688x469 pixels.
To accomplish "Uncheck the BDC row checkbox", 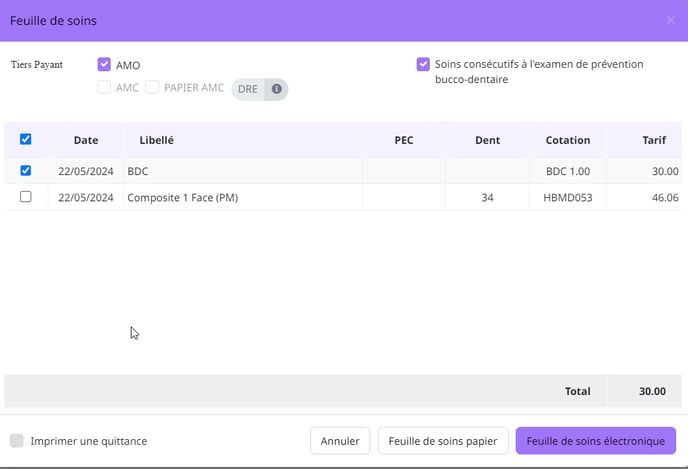I will point(26,170).
